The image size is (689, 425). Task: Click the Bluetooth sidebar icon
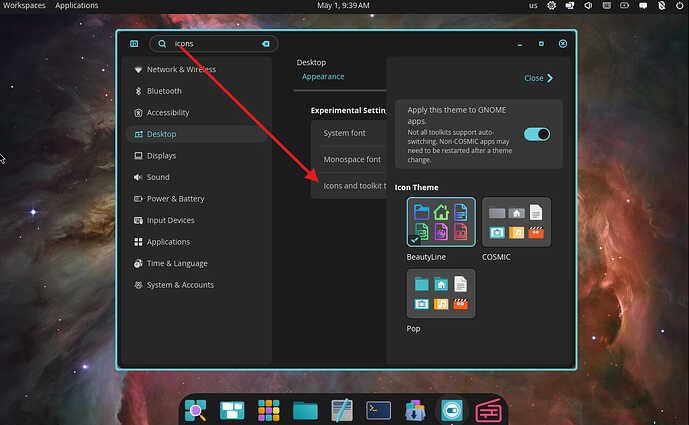point(138,91)
